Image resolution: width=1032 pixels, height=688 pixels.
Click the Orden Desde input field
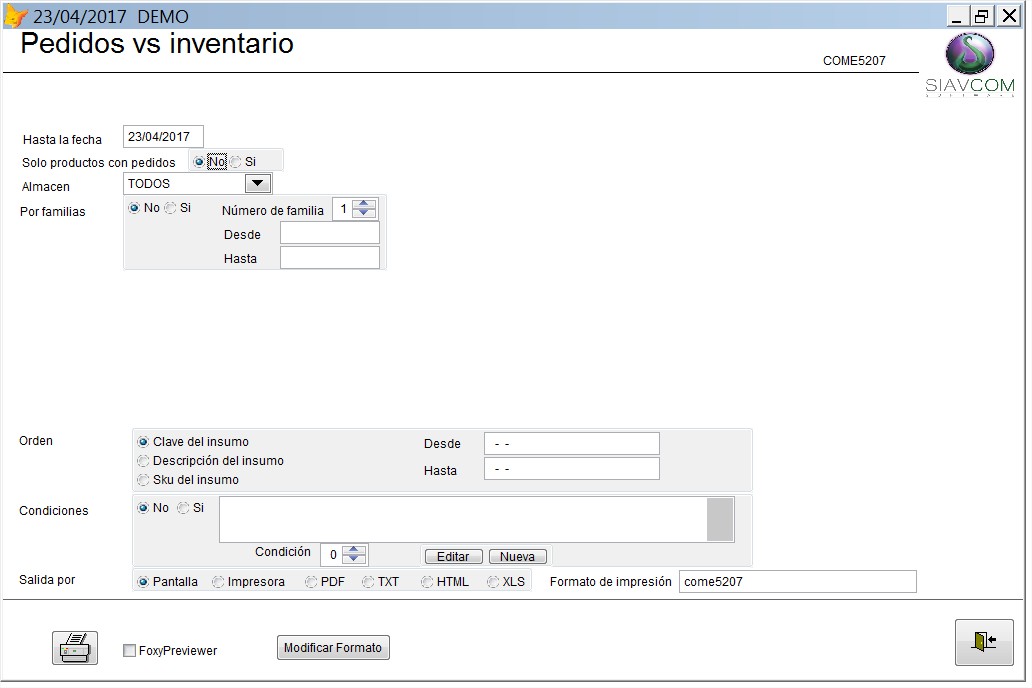coord(571,444)
